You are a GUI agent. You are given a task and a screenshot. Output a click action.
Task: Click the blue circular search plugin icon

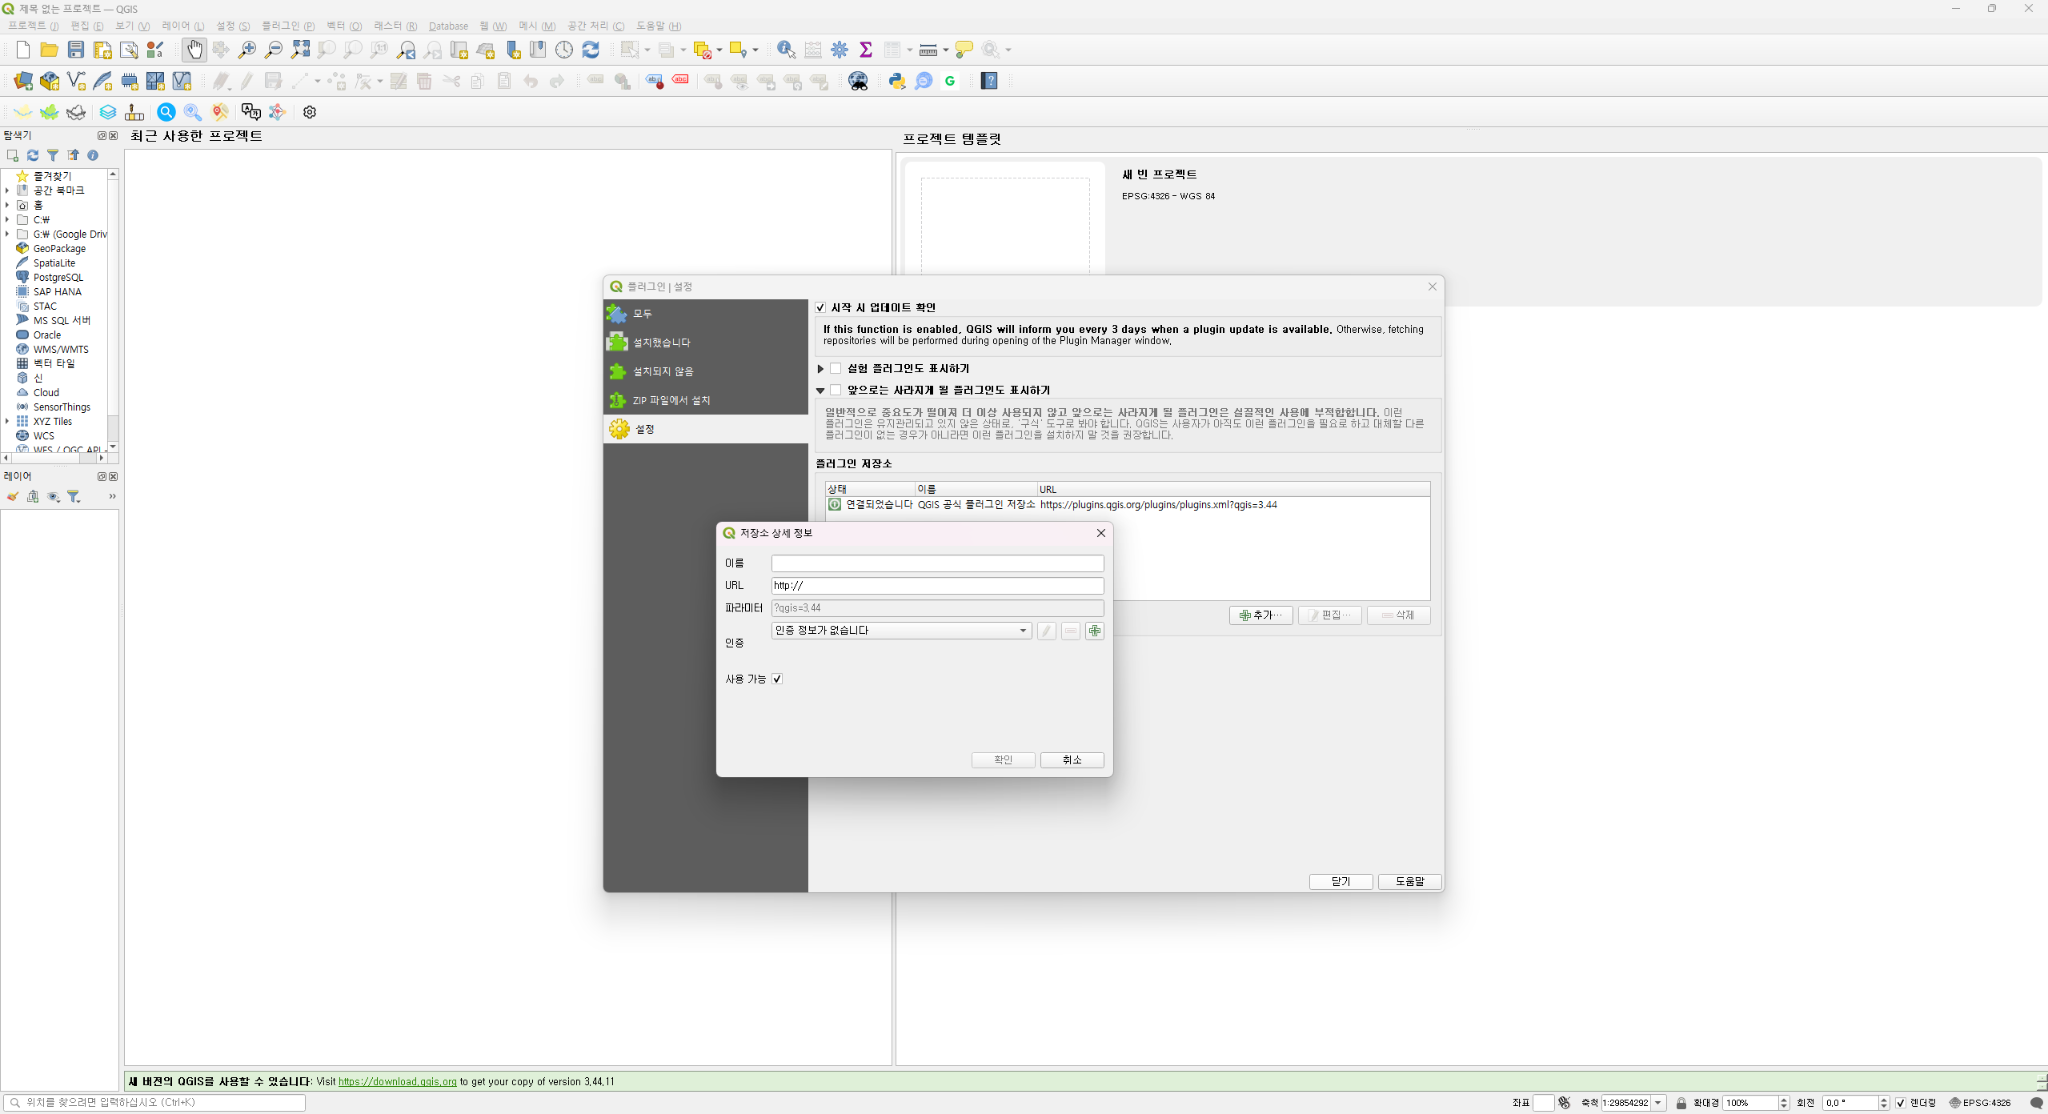(x=166, y=112)
